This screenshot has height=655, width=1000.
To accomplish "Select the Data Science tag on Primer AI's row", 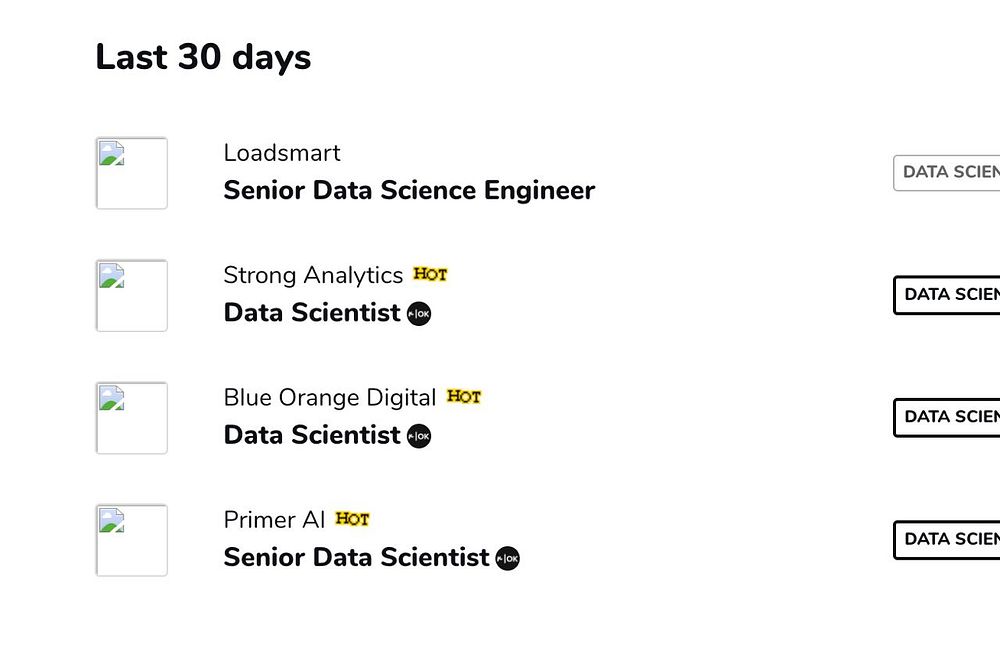I will point(949,540).
